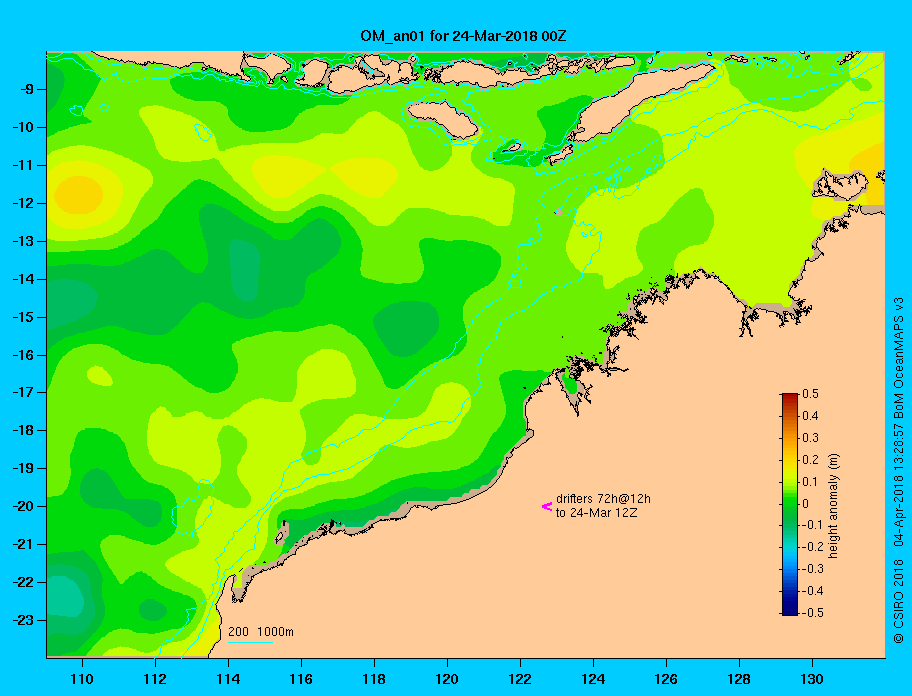Click longitude label 110 on bottom axis
912x696 pixels.
(82, 679)
